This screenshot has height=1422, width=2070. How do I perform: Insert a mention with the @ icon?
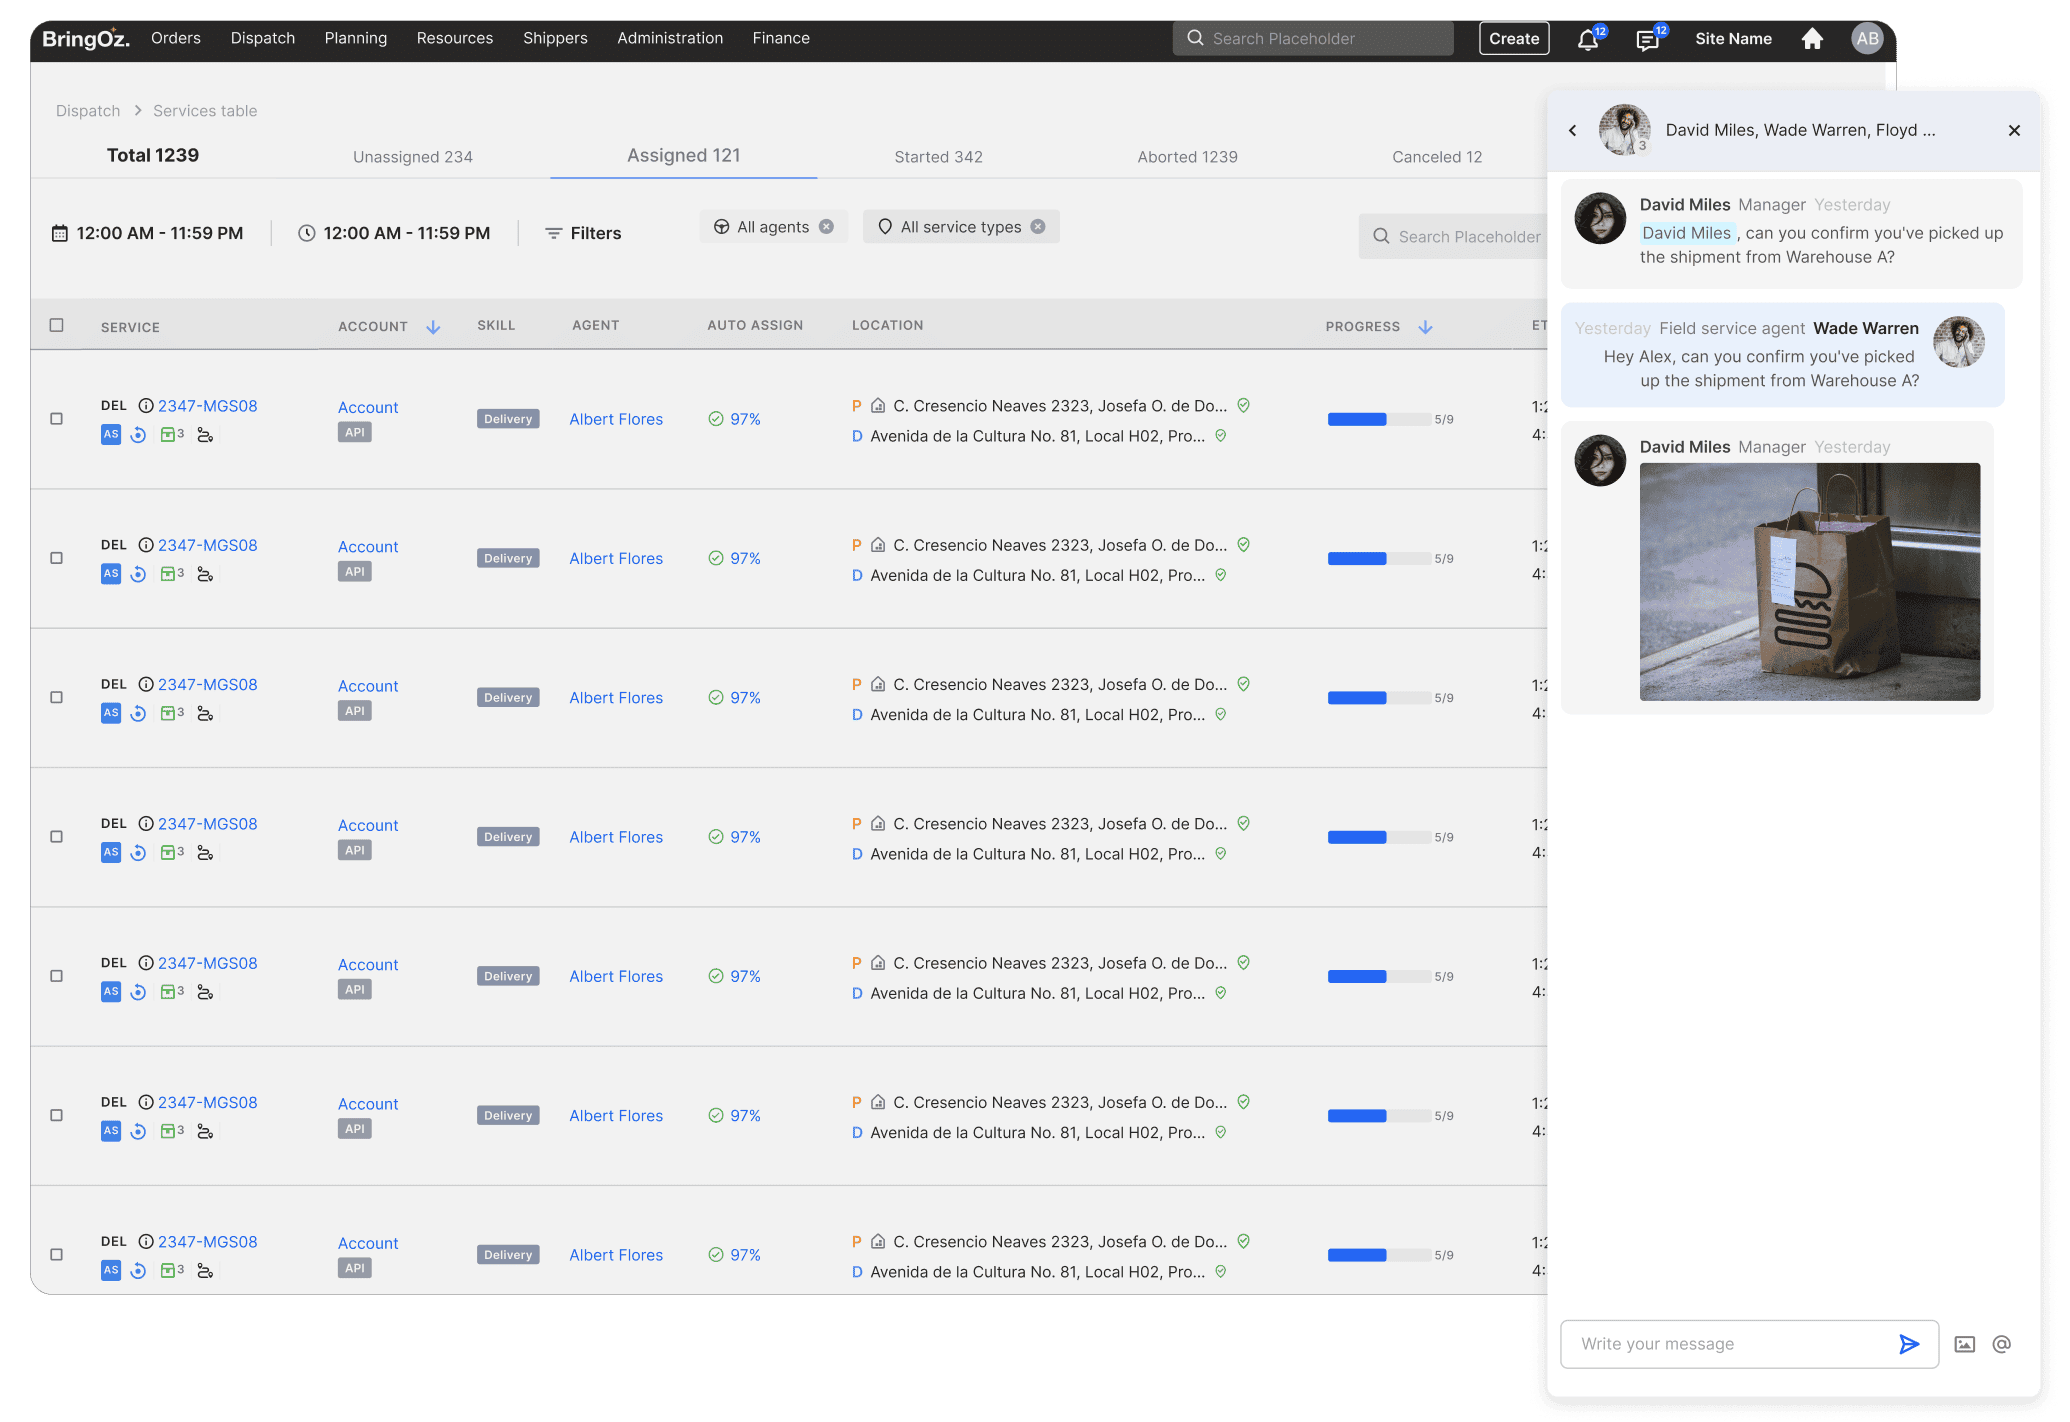coord(2001,1344)
